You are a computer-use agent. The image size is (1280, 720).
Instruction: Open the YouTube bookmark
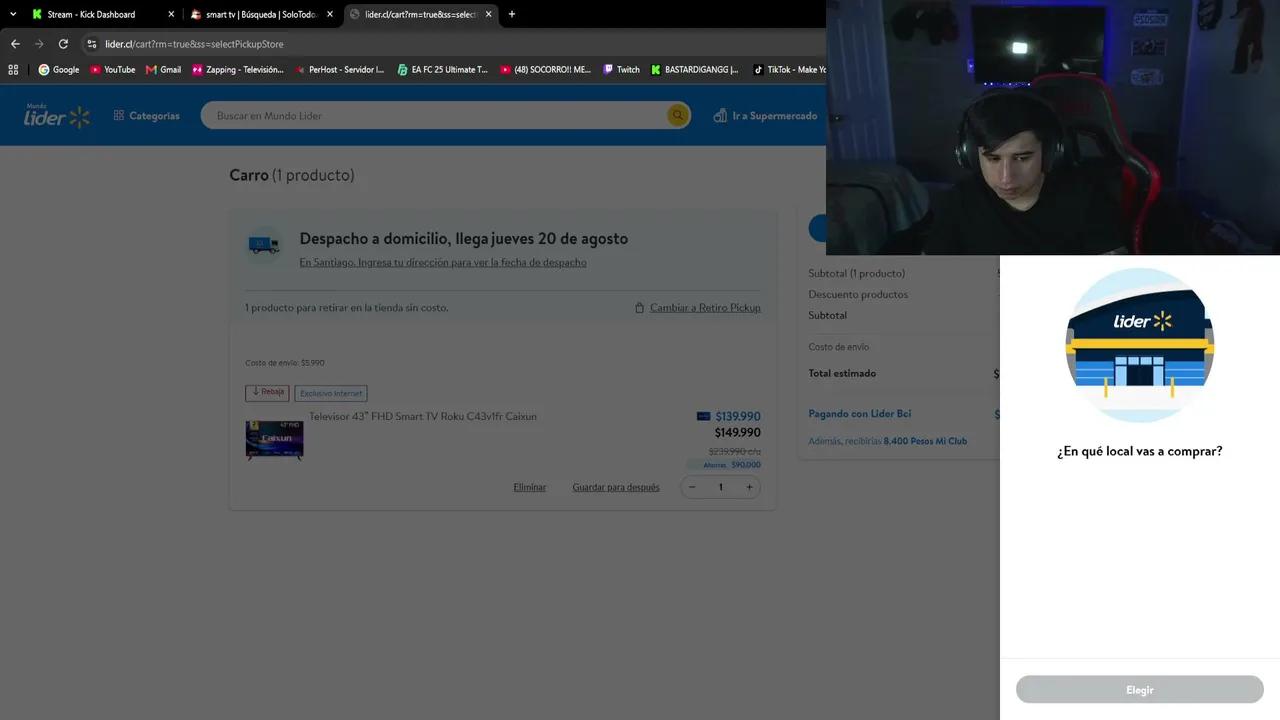[x=113, y=70]
